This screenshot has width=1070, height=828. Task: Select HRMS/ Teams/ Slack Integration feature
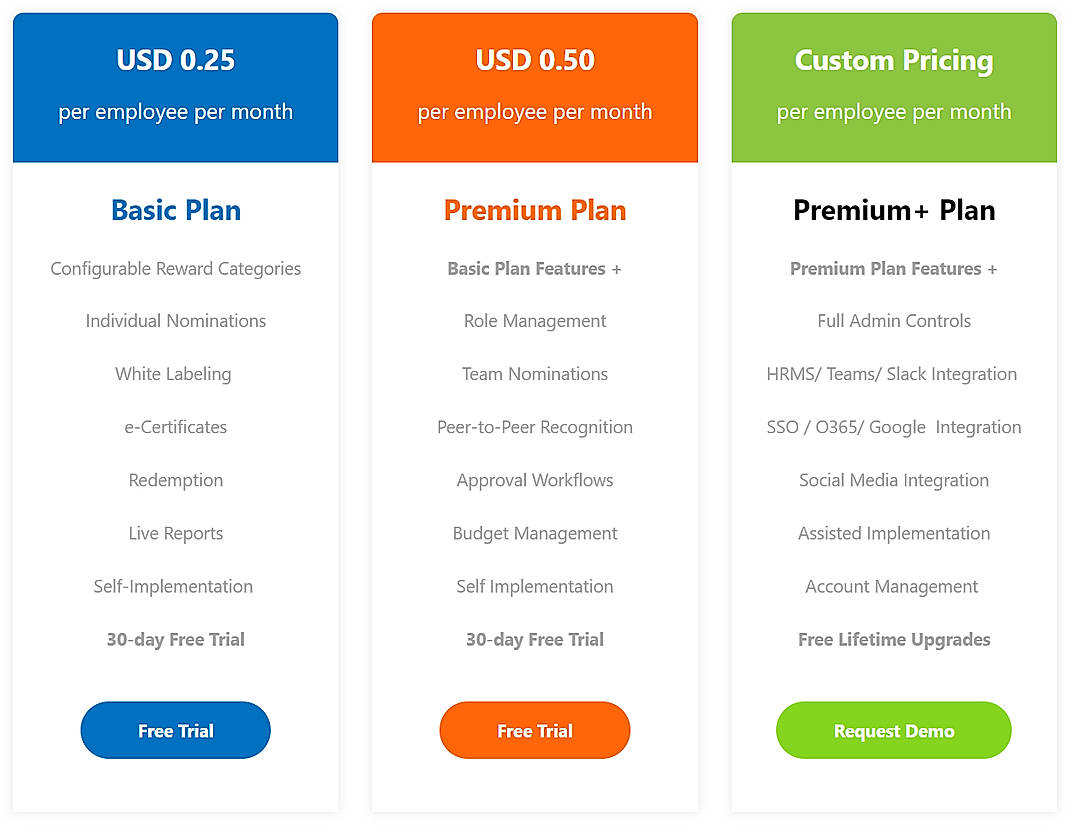coord(893,374)
